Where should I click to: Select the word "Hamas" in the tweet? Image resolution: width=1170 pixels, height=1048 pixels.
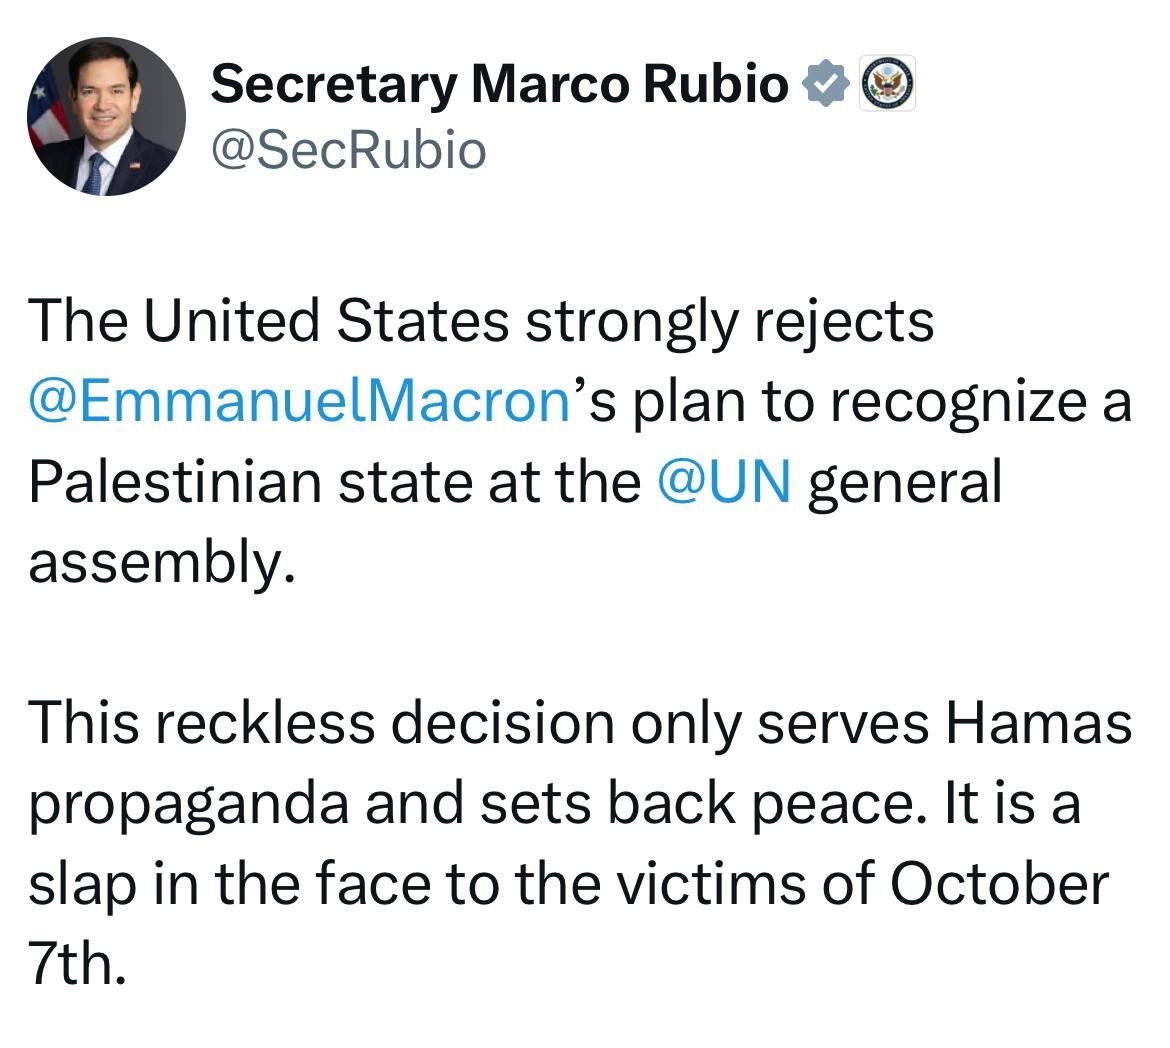(1039, 723)
